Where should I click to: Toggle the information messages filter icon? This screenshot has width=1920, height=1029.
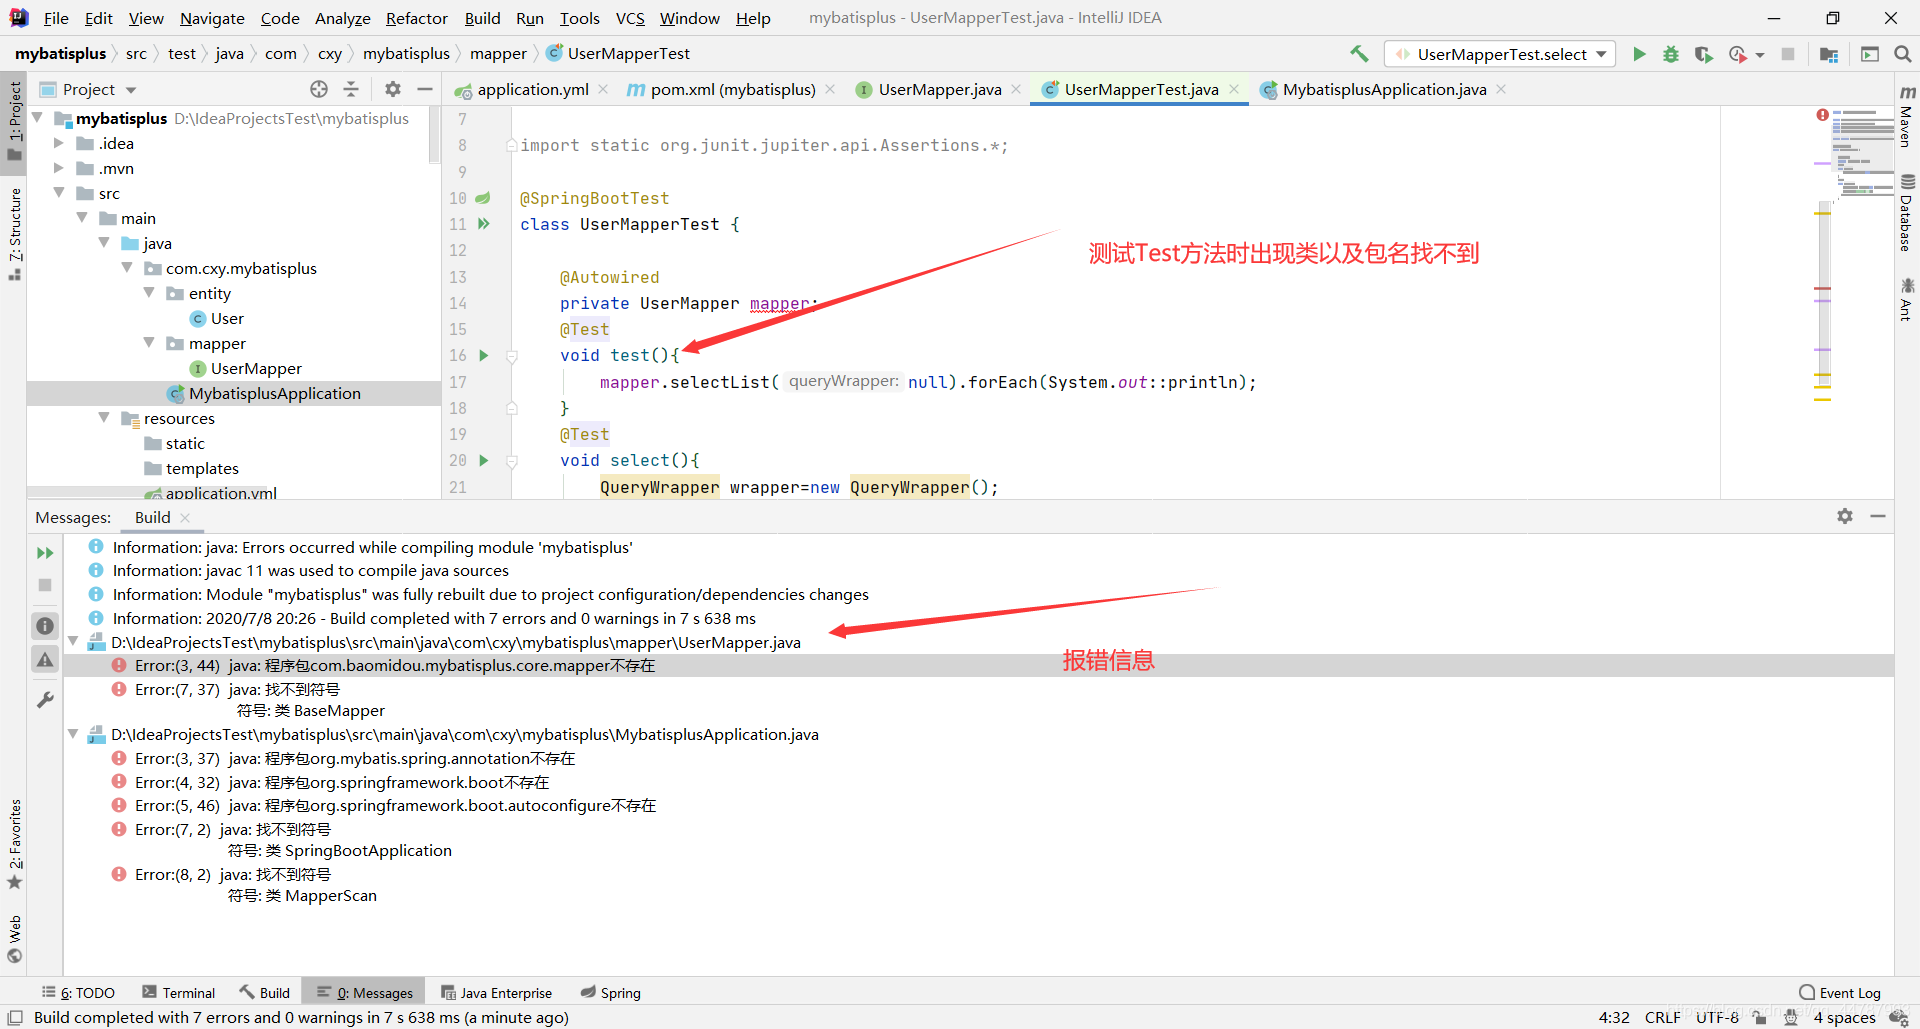click(44, 625)
